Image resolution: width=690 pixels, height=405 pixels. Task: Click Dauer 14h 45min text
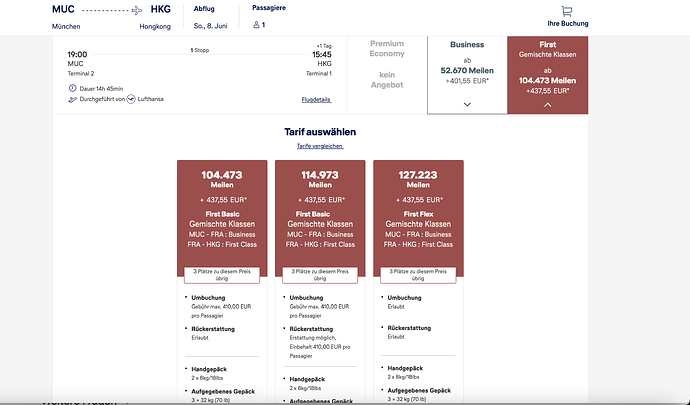tap(101, 88)
